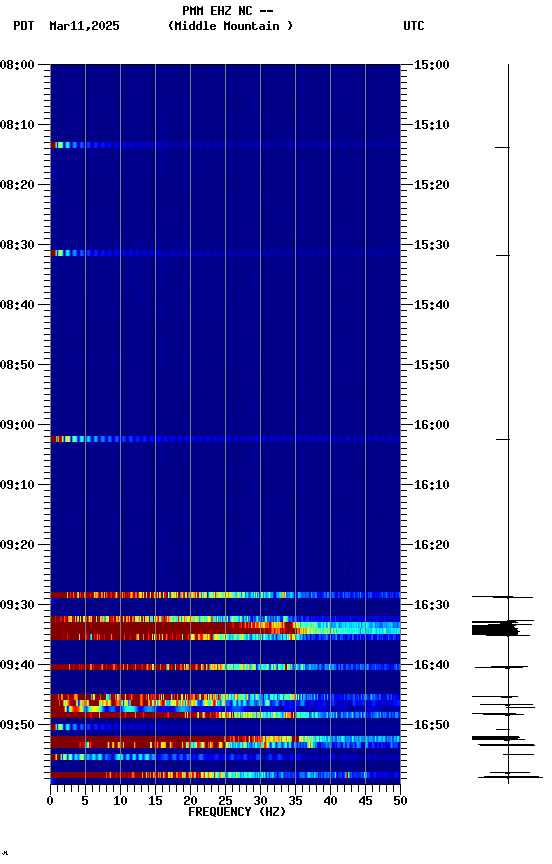Click the 'PDT' timezone label
Viewport: 552px width, 864px height.
24,26
